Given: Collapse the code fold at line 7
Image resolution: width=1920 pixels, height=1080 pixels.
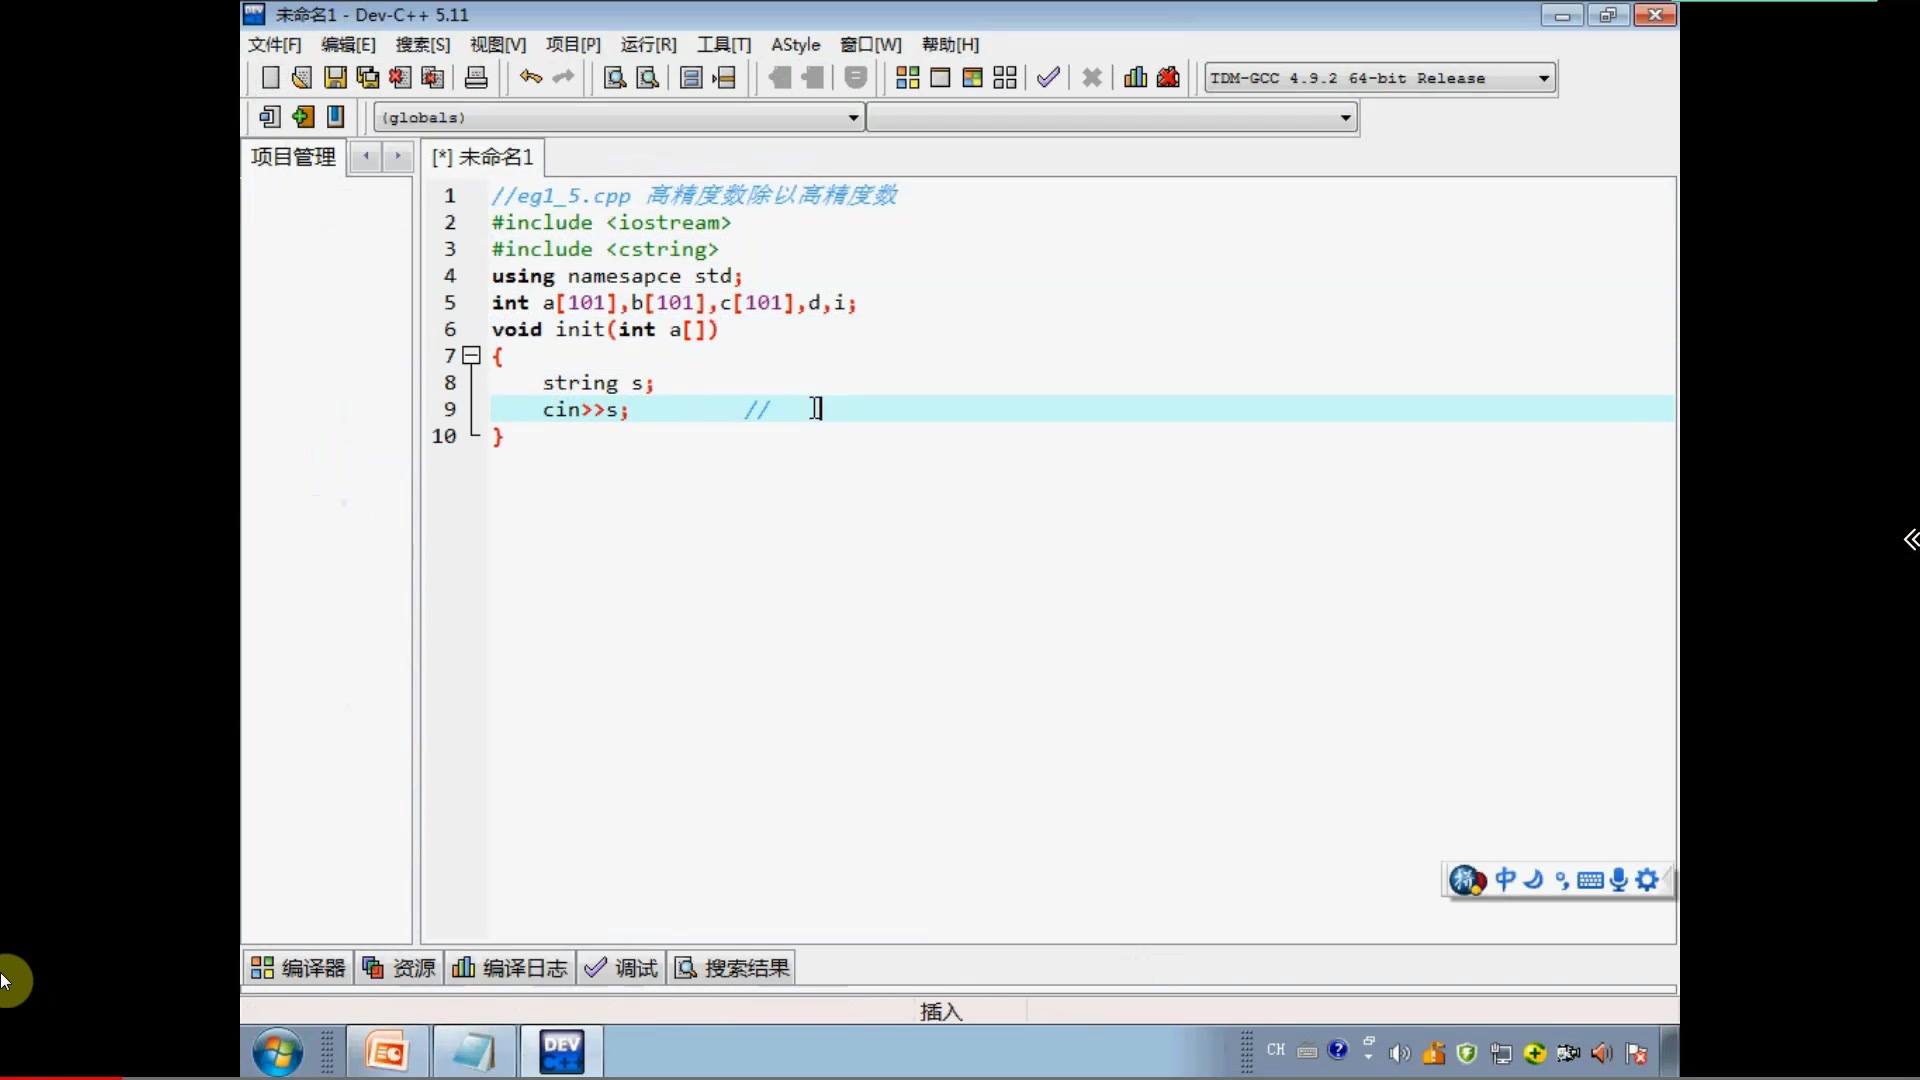Looking at the screenshot, I should tap(472, 355).
